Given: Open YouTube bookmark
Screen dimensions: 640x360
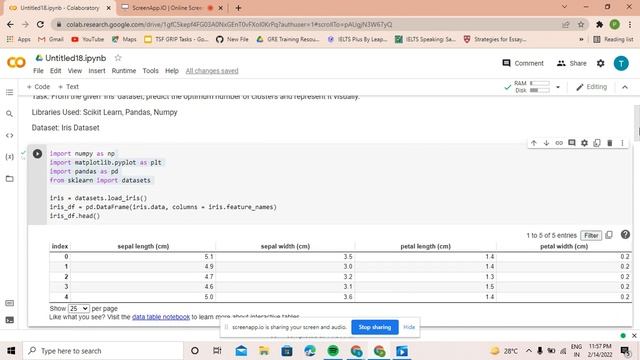Looking at the screenshot, I should (87, 39).
